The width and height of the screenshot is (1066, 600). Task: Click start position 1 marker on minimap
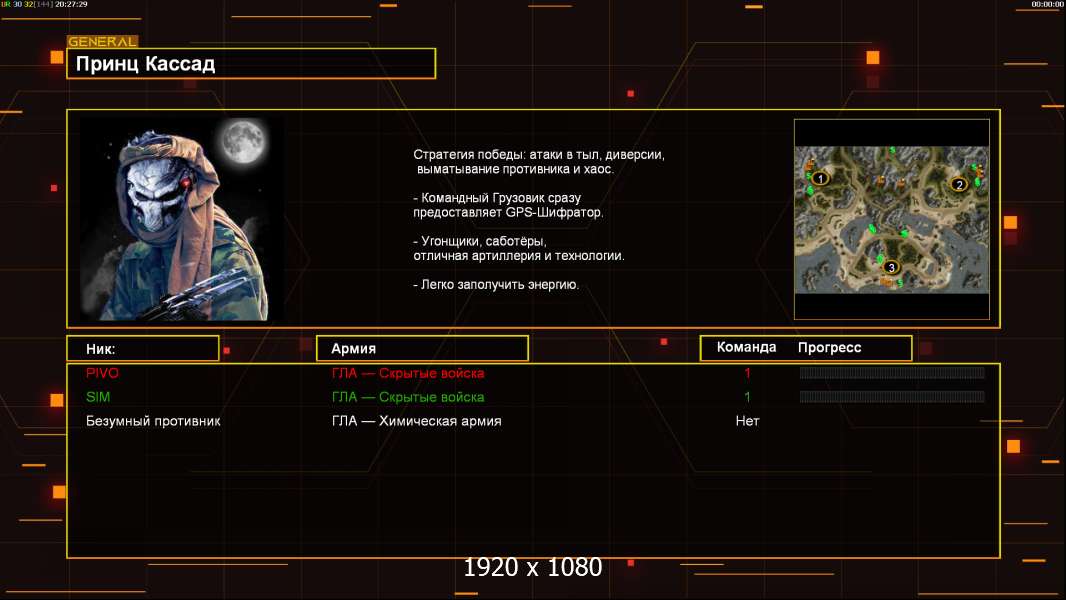pos(821,179)
